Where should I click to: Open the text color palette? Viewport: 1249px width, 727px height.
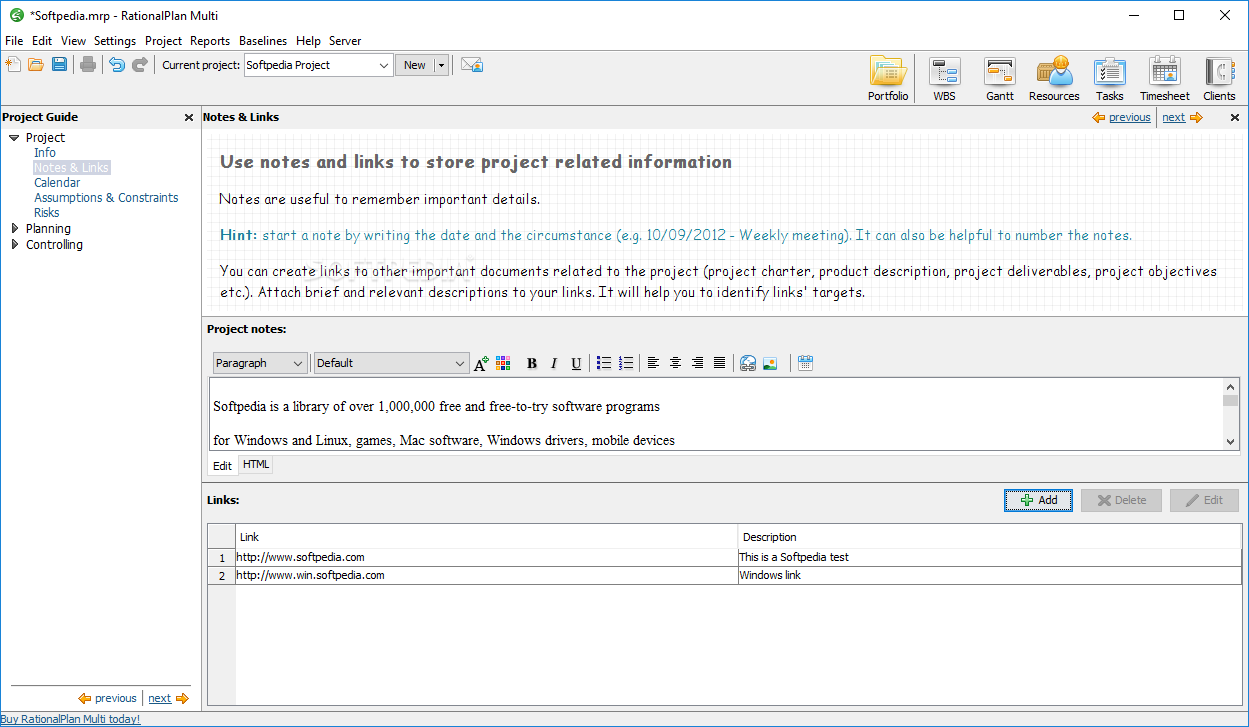503,363
